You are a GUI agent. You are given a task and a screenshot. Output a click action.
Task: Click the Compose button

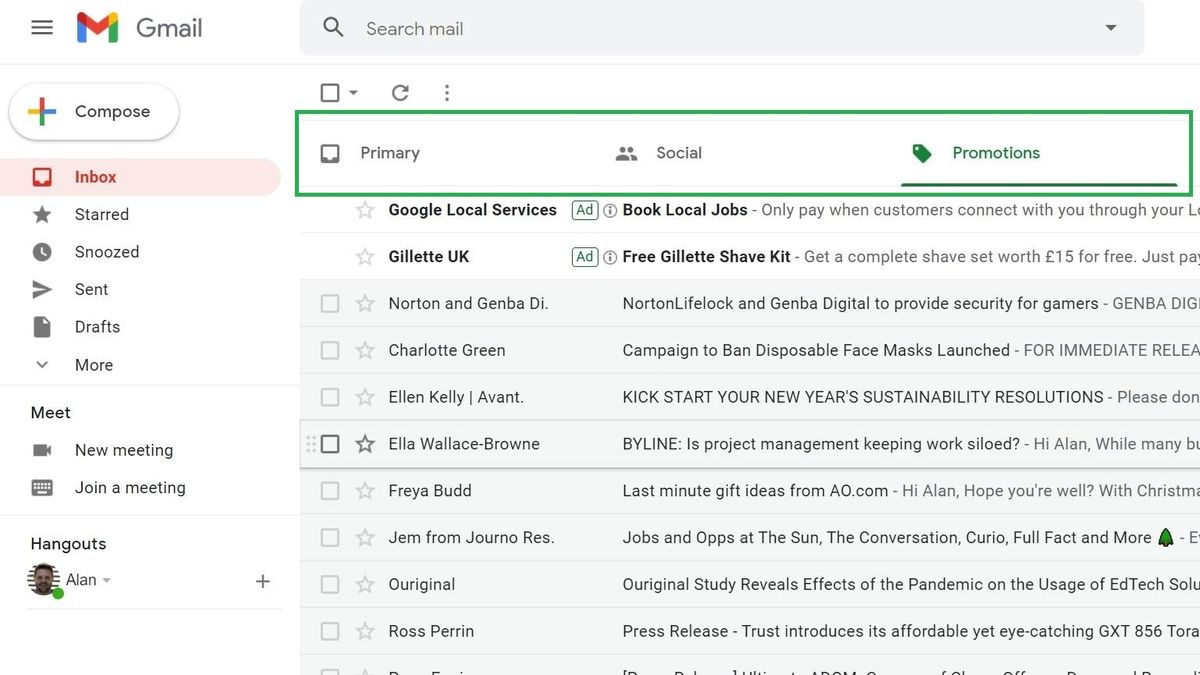[93, 111]
